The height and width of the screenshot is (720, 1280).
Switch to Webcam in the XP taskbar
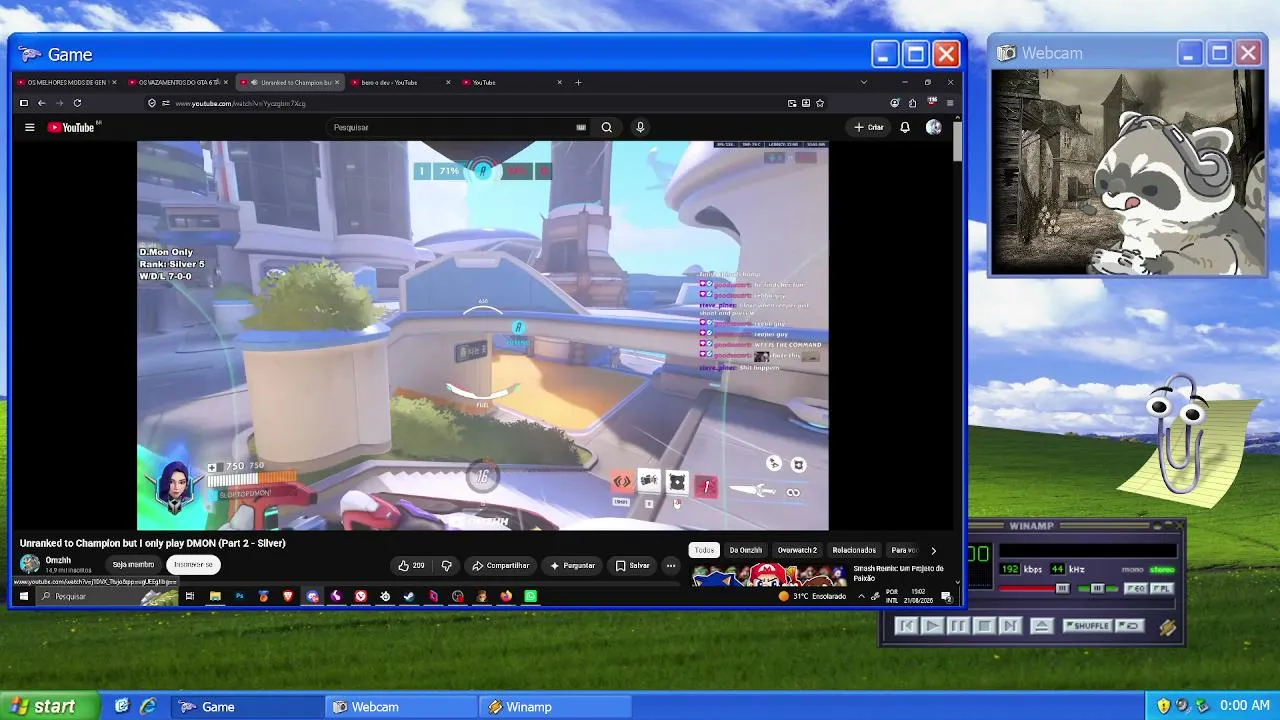pyautogui.click(x=400, y=707)
